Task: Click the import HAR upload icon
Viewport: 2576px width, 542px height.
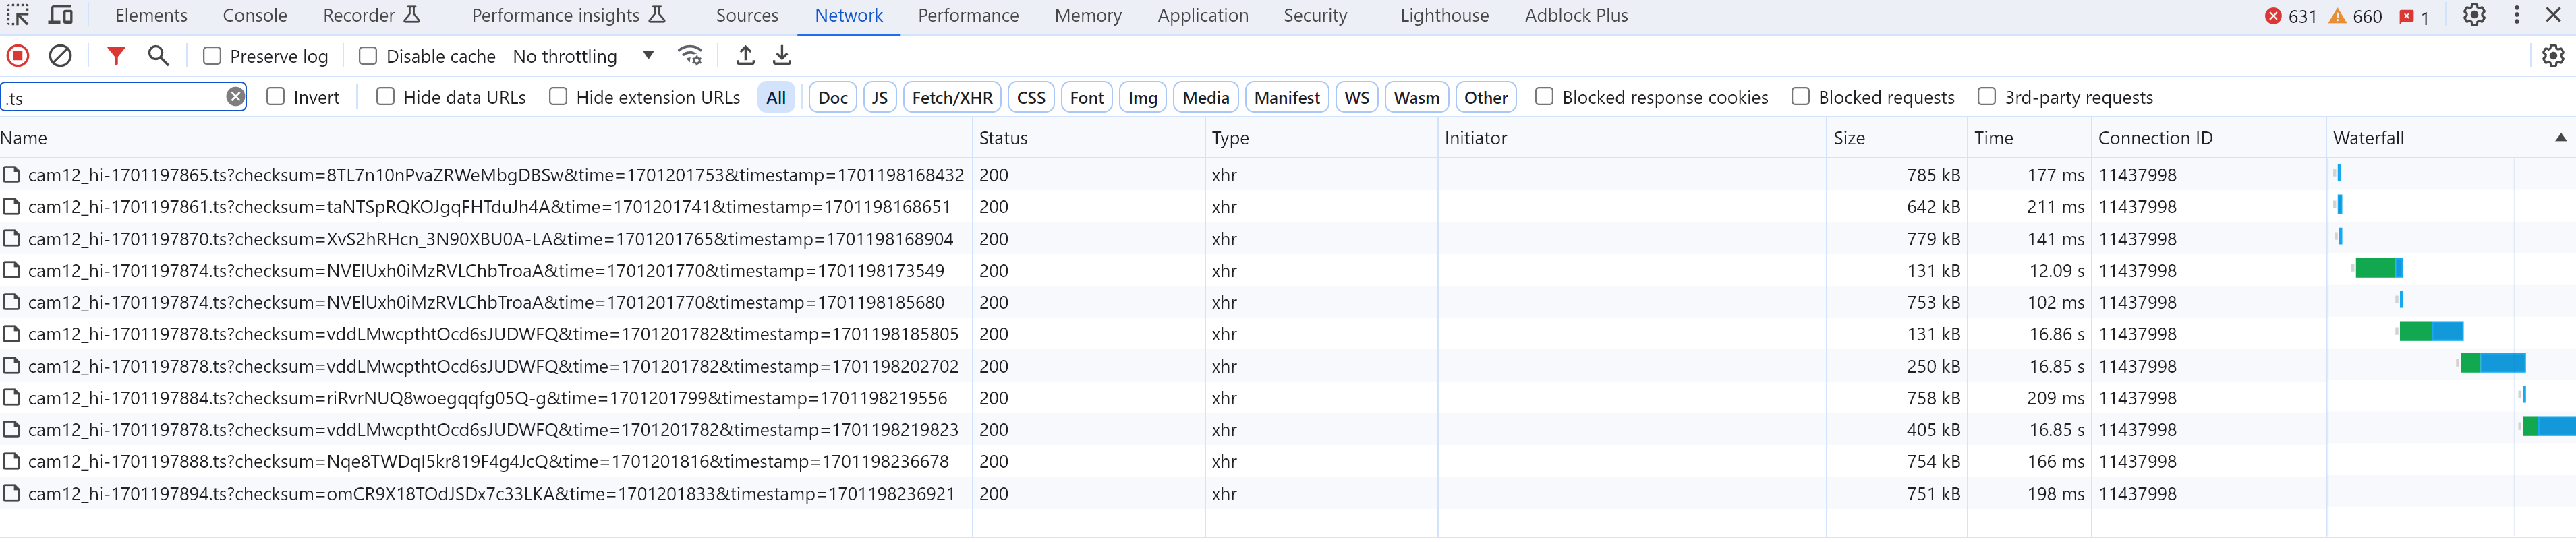Action: point(745,56)
